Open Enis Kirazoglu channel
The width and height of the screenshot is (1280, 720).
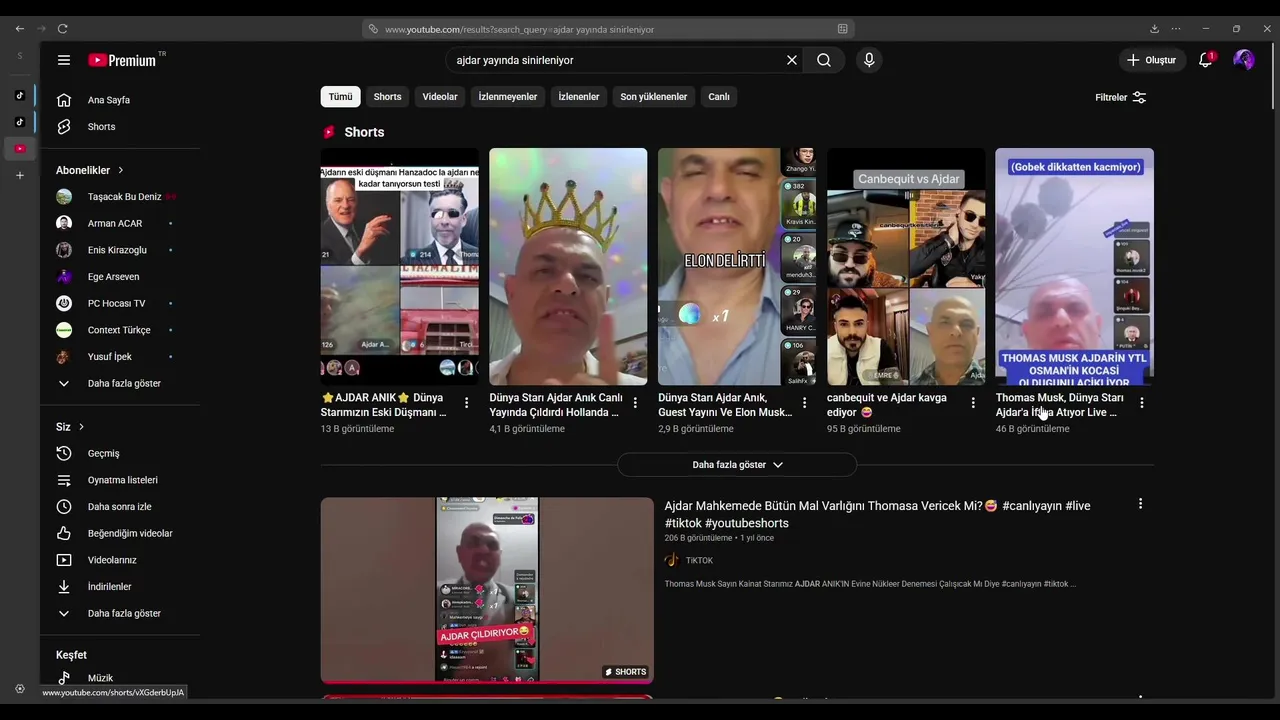click(117, 250)
